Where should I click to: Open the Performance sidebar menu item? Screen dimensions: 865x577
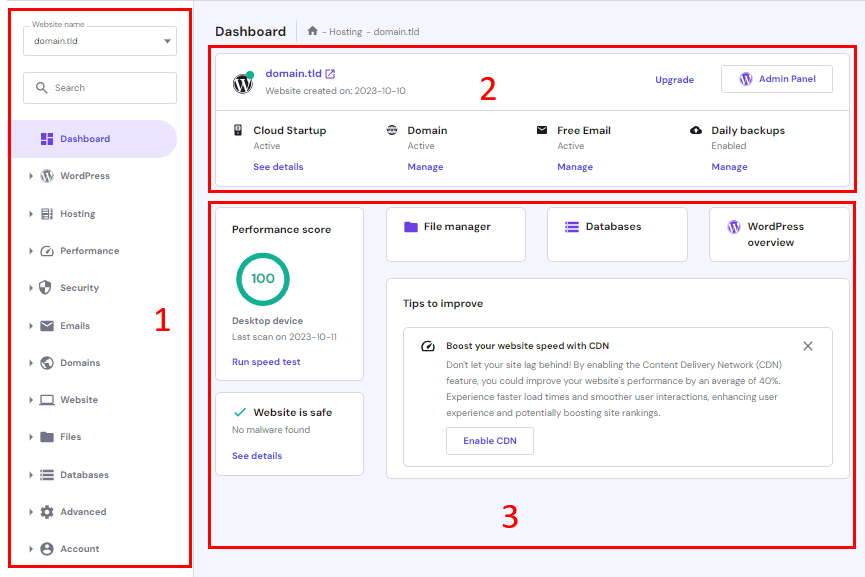point(89,251)
